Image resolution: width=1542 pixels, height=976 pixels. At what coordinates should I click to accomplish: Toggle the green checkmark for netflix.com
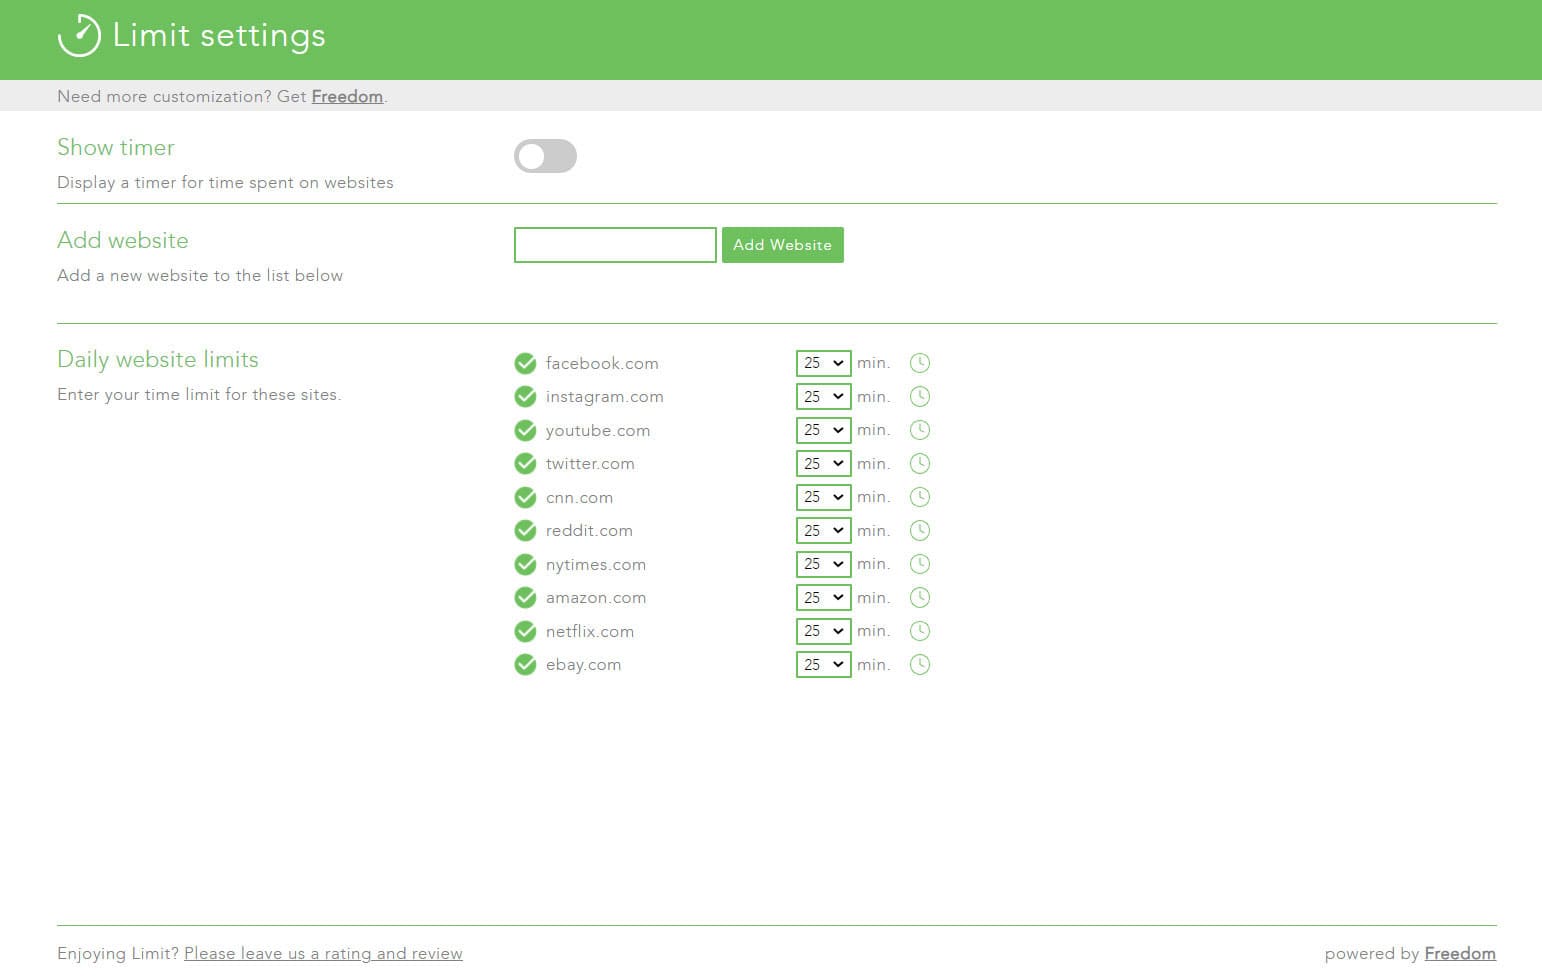pos(526,631)
